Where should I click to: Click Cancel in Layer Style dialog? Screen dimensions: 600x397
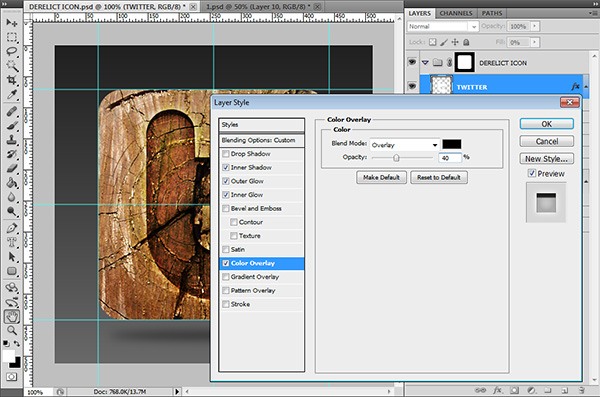click(546, 141)
